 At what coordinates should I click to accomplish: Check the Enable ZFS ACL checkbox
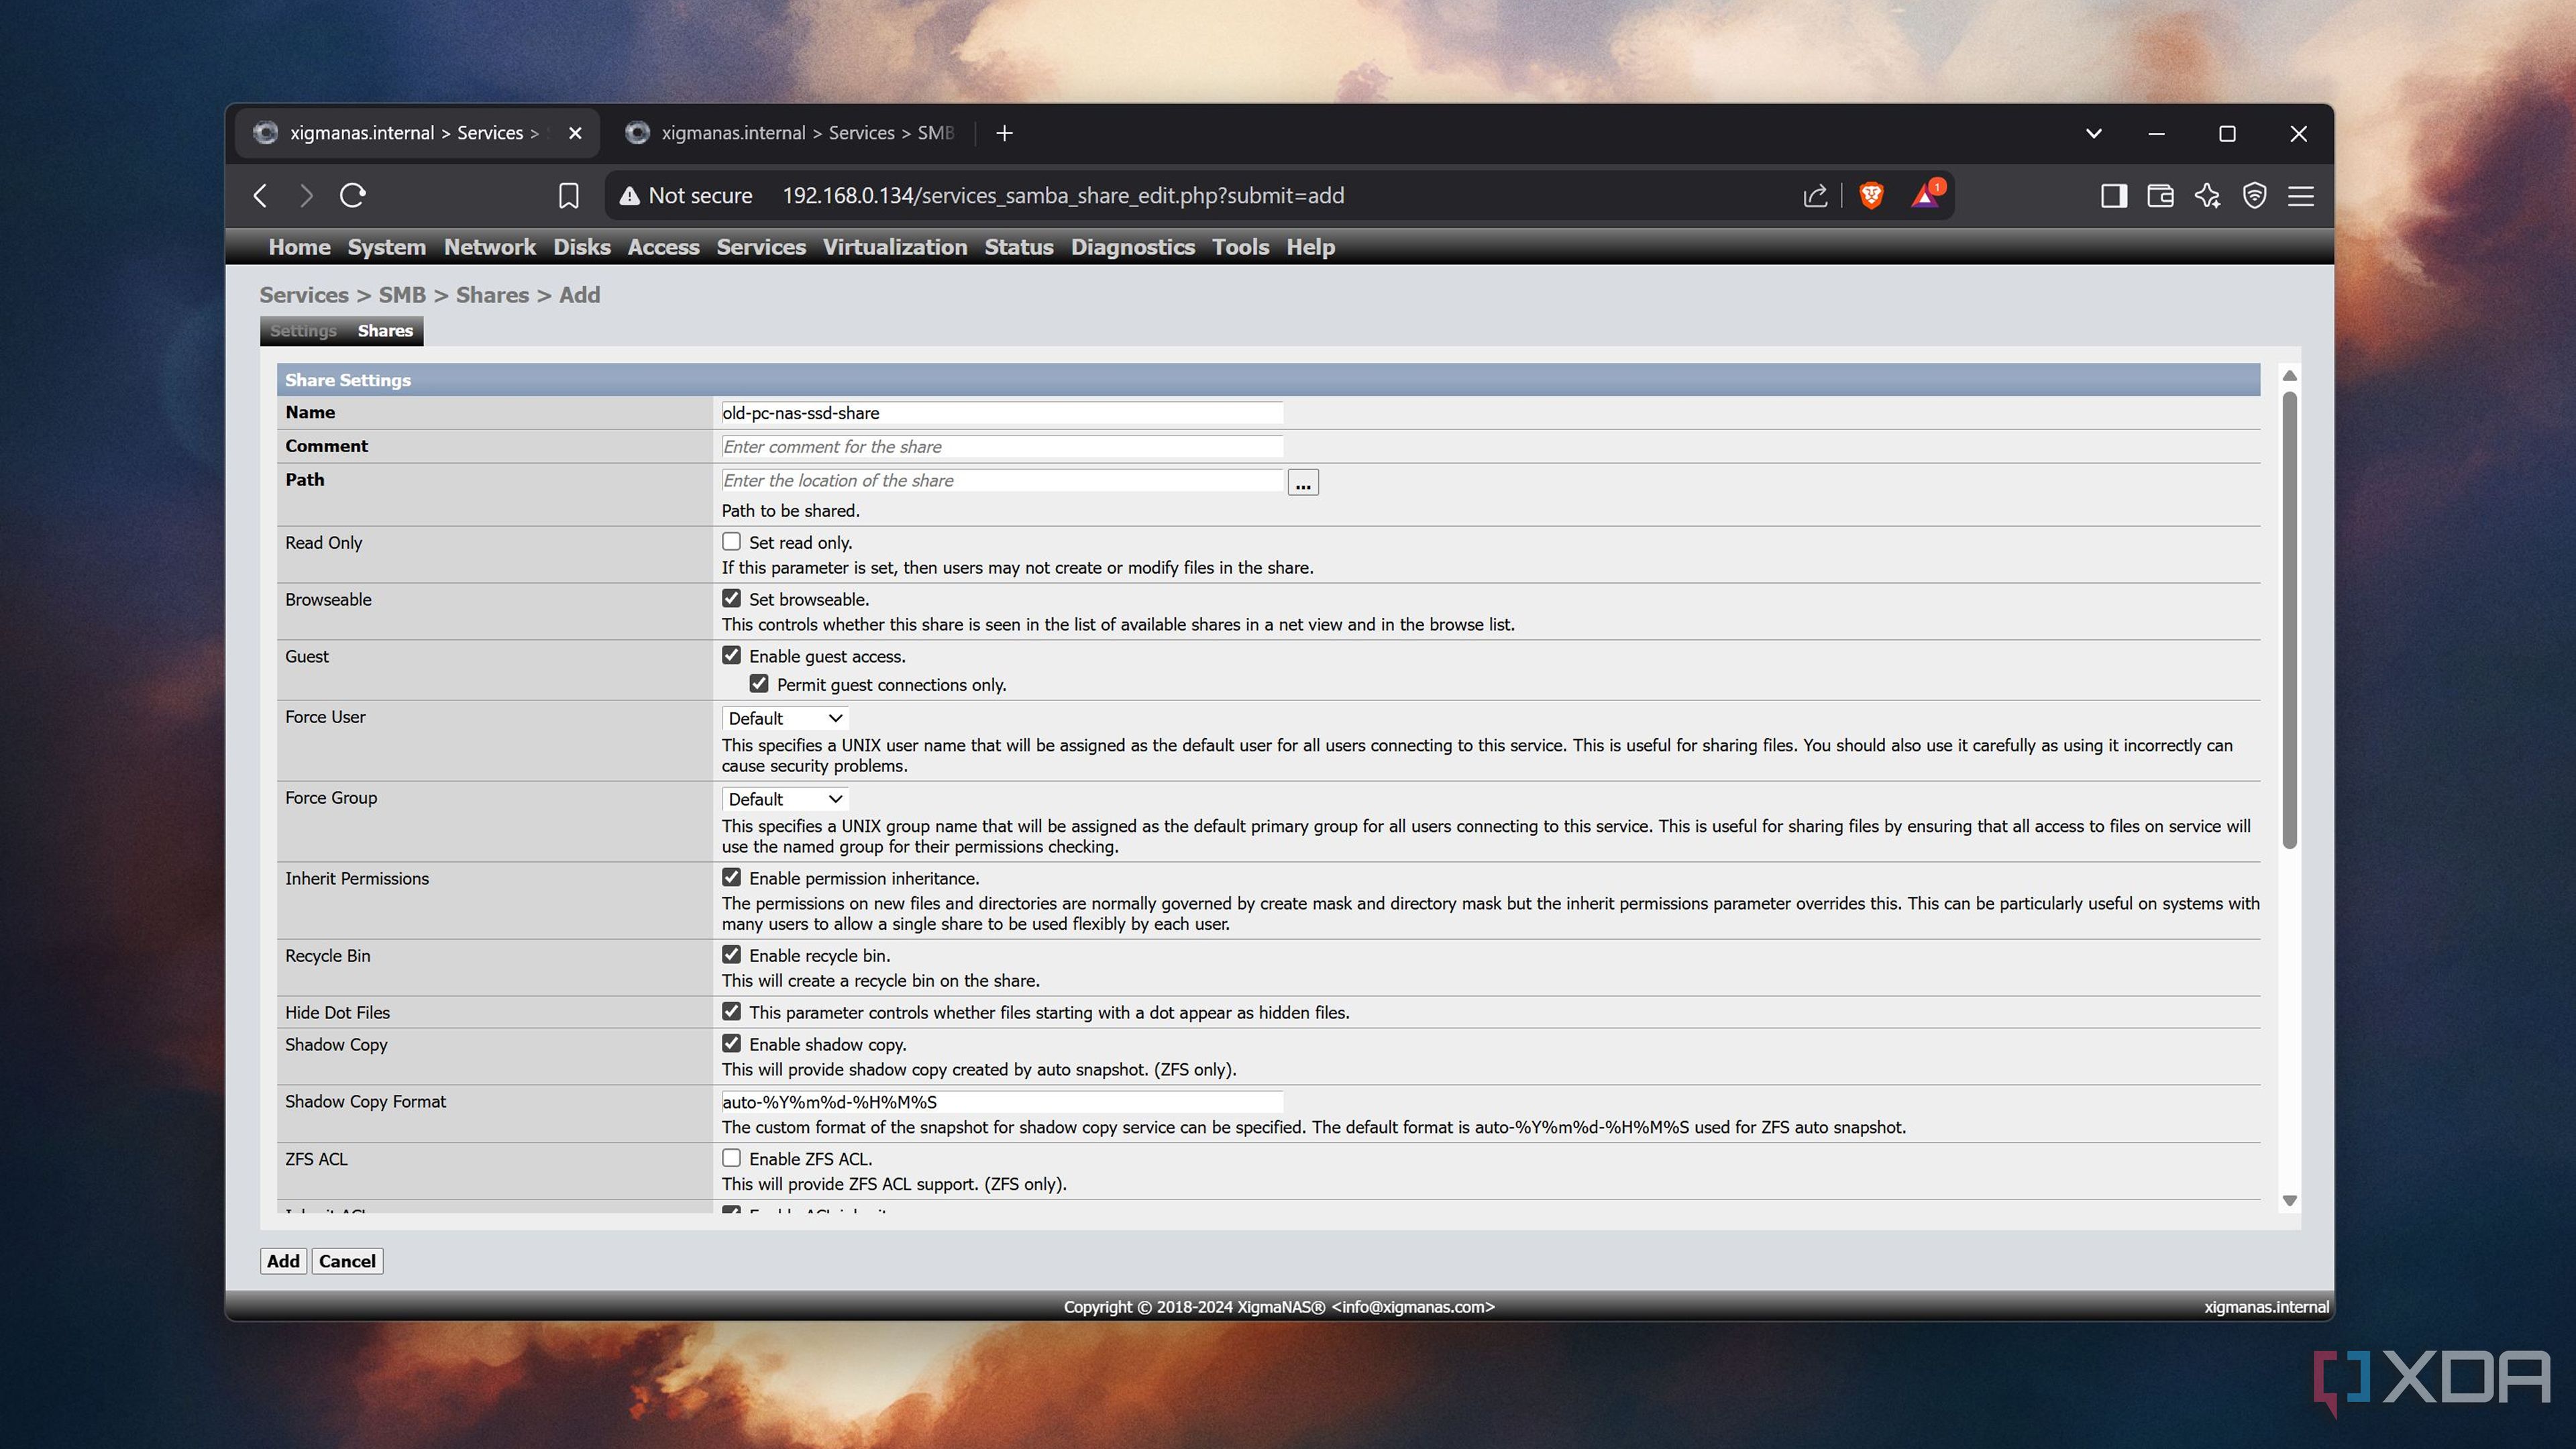click(732, 1158)
